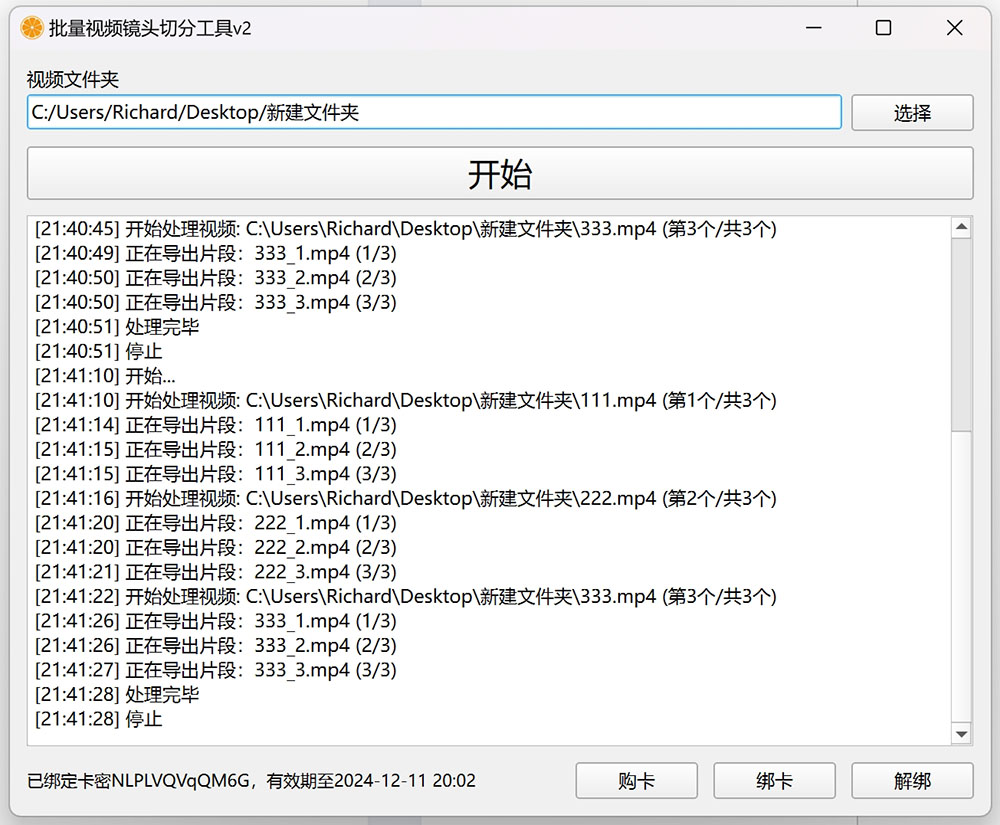The image size is (1000, 825).
Task: Click the log panel scrollbar thumb
Action: [x=961, y=335]
